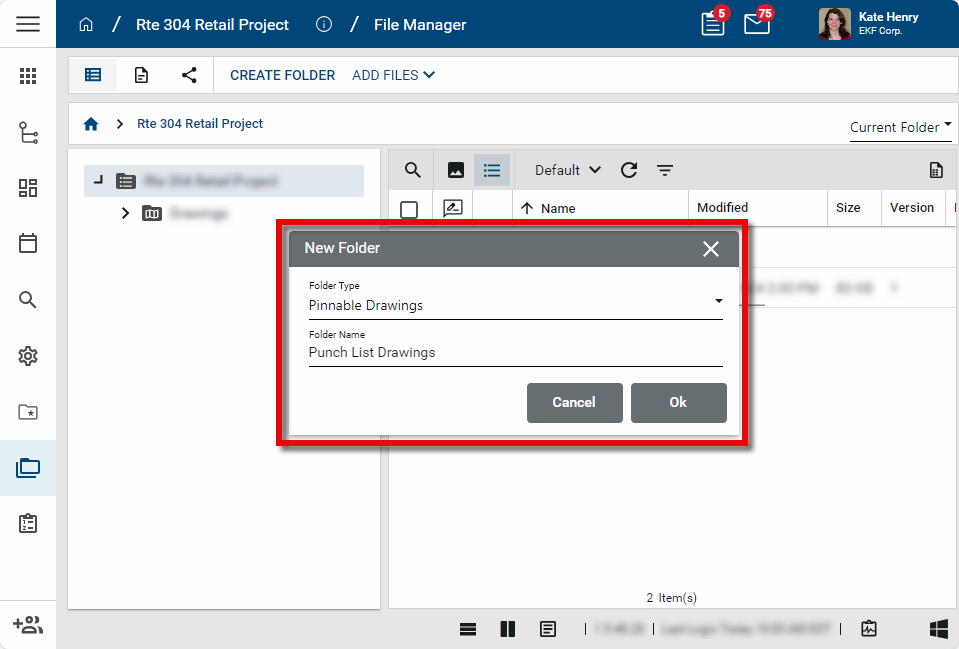Image resolution: width=959 pixels, height=649 pixels.
Task: Open settings gear in left sidebar
Action: 28,356
